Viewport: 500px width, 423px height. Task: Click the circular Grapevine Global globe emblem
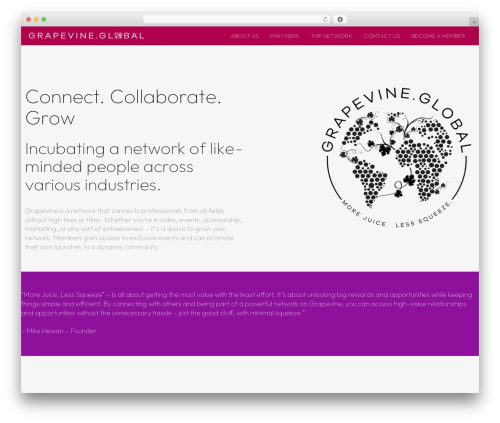click(396, 158)
